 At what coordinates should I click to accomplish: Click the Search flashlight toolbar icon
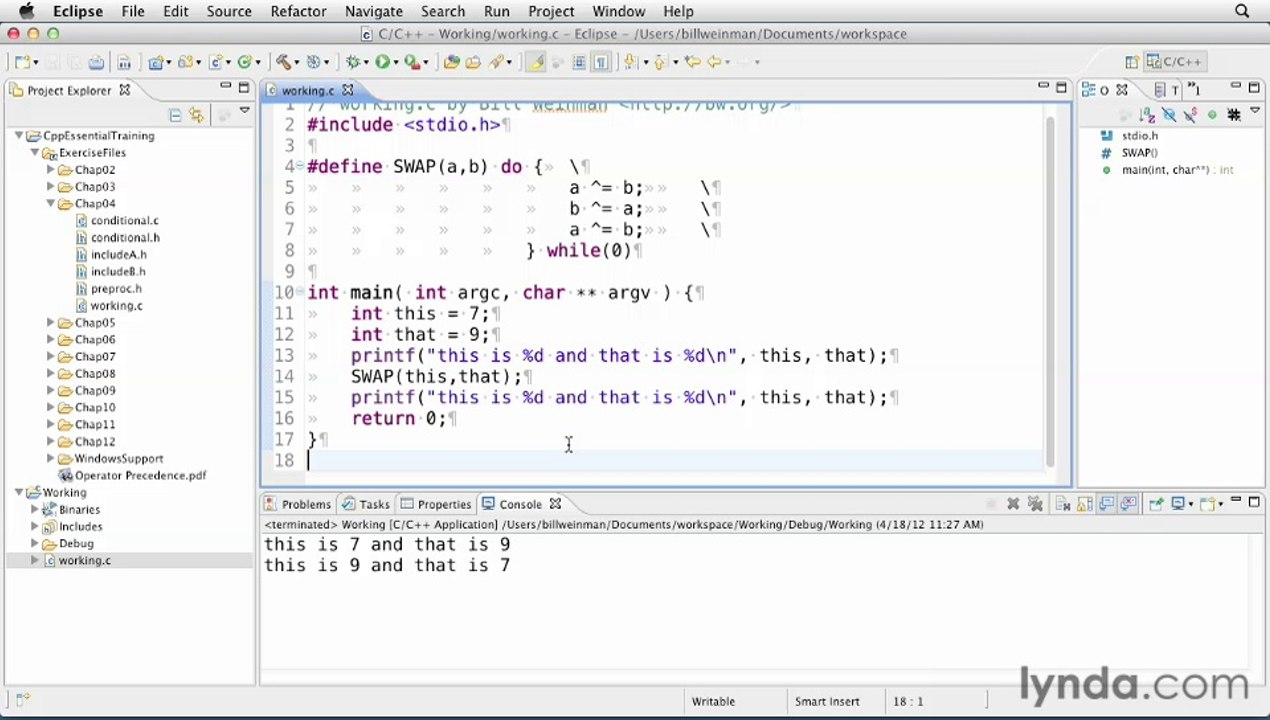(x=496, y=62)
